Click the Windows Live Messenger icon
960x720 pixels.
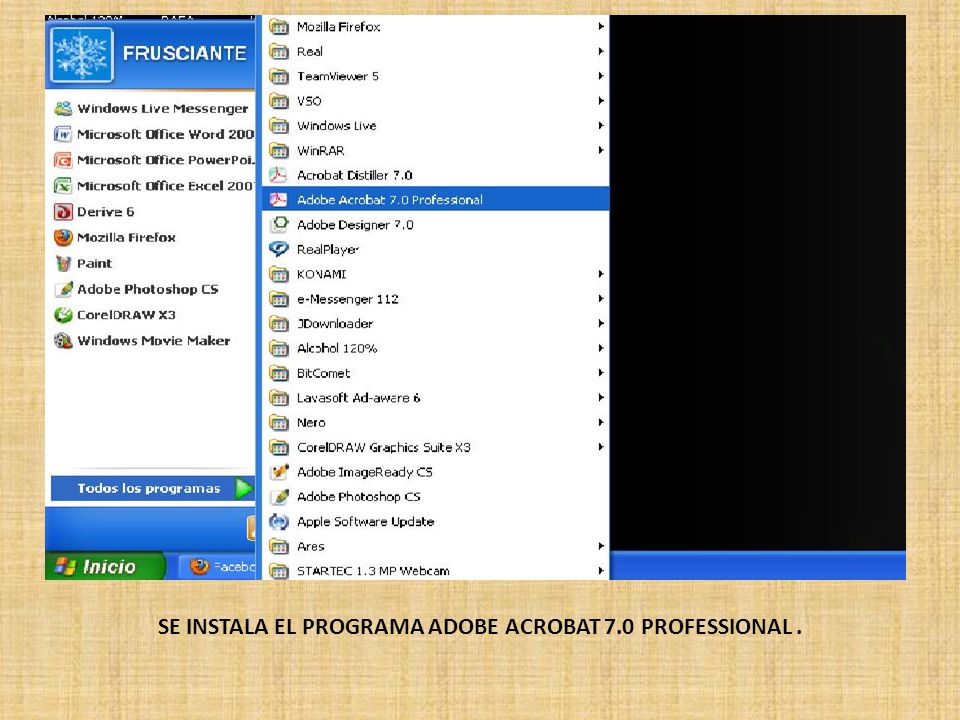(x=63, y=108)
